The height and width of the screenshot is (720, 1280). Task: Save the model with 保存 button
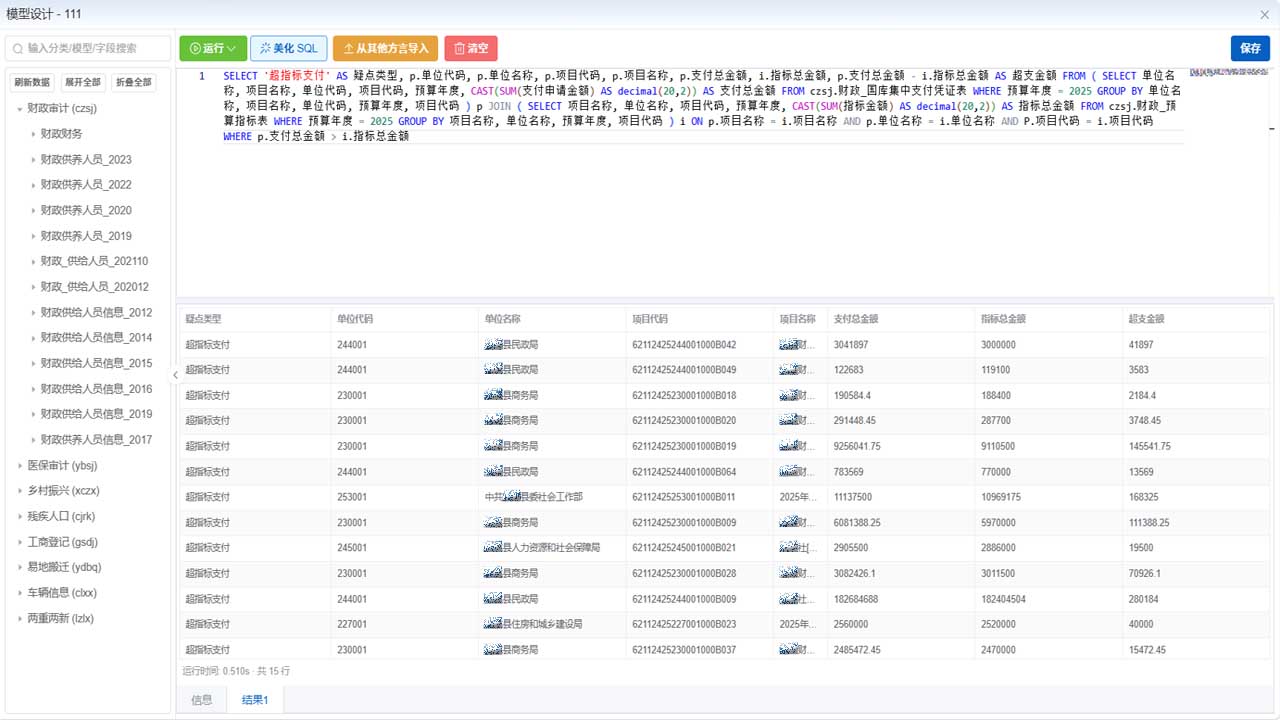[1250, 48]
